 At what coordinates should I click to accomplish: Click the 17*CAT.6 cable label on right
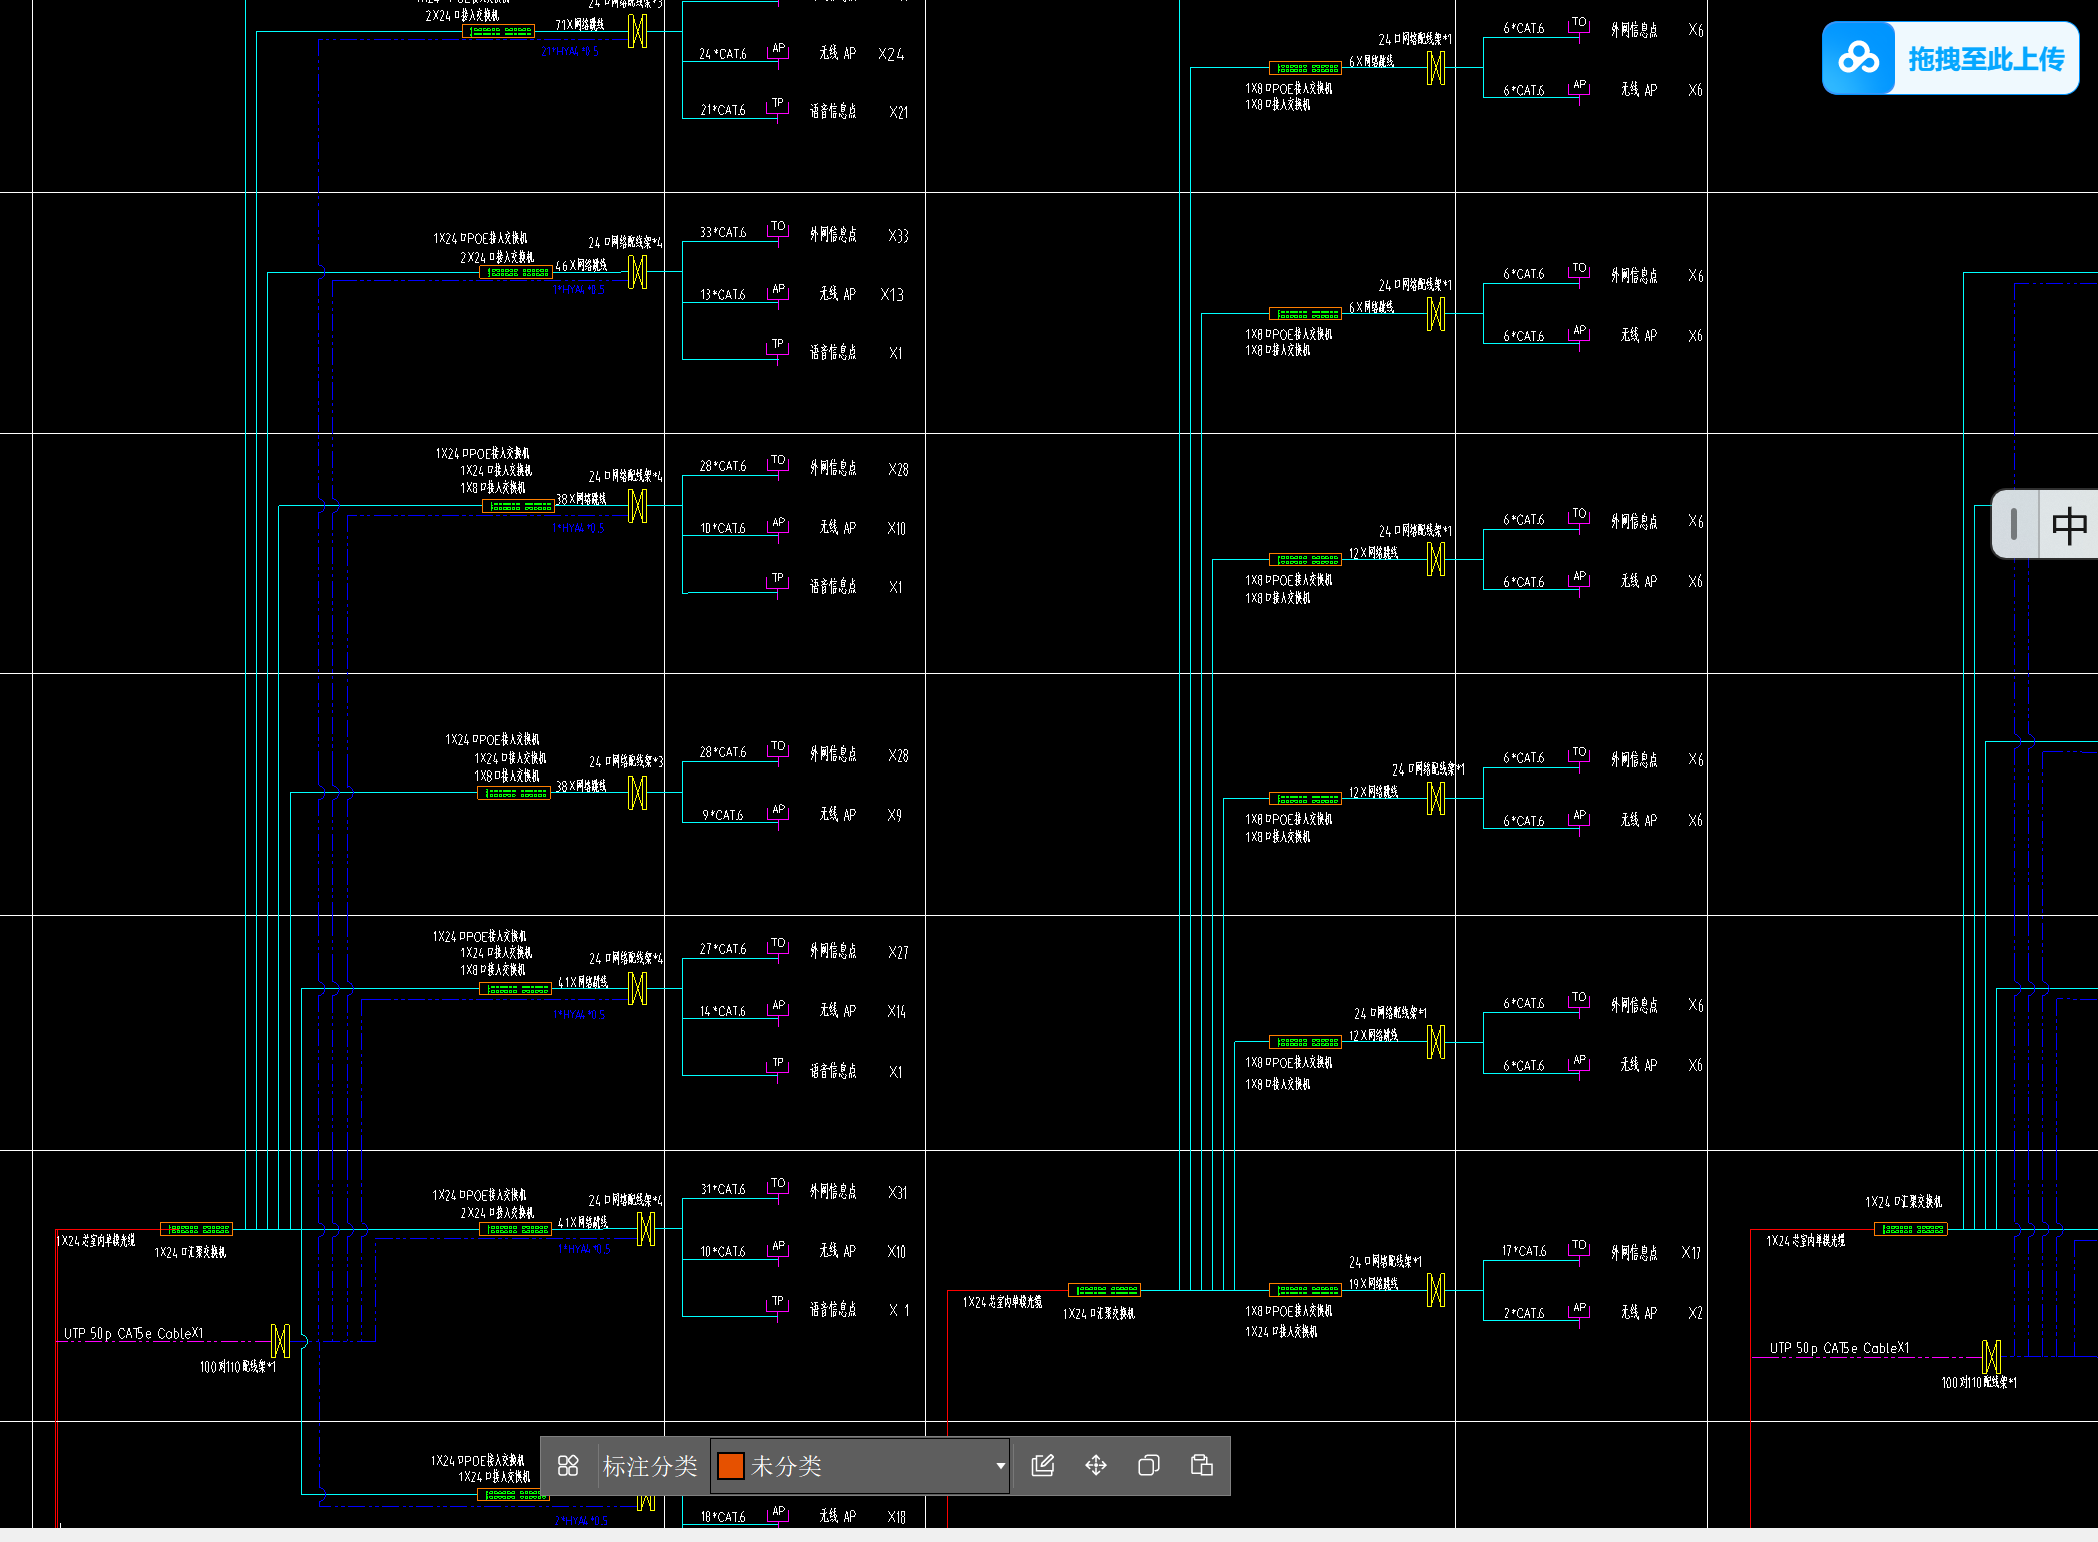(x=1524, y=1251)
